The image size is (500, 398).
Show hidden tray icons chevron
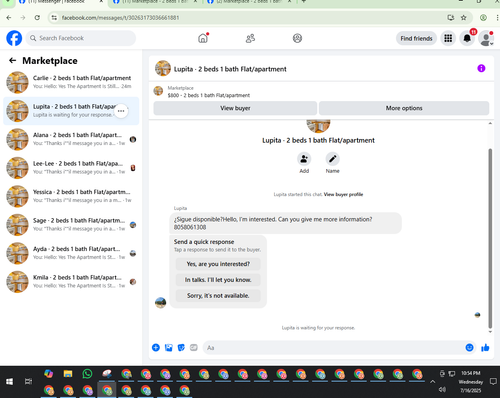(x=432, y=382)
